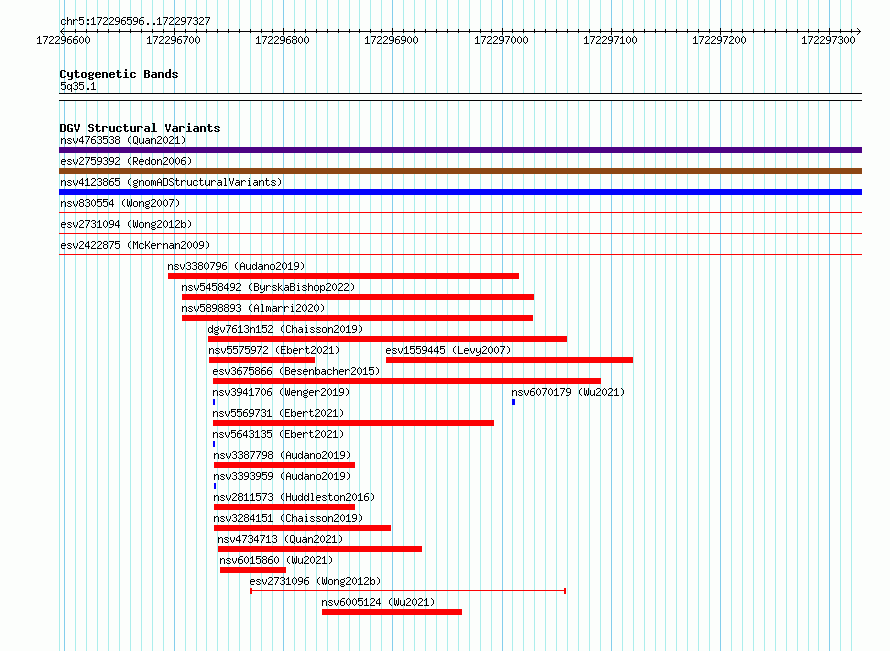890x651 pixels.
Task: Select the brown esv2759392 variant bar
Action: pyautogui.click(x=460, y=171)
